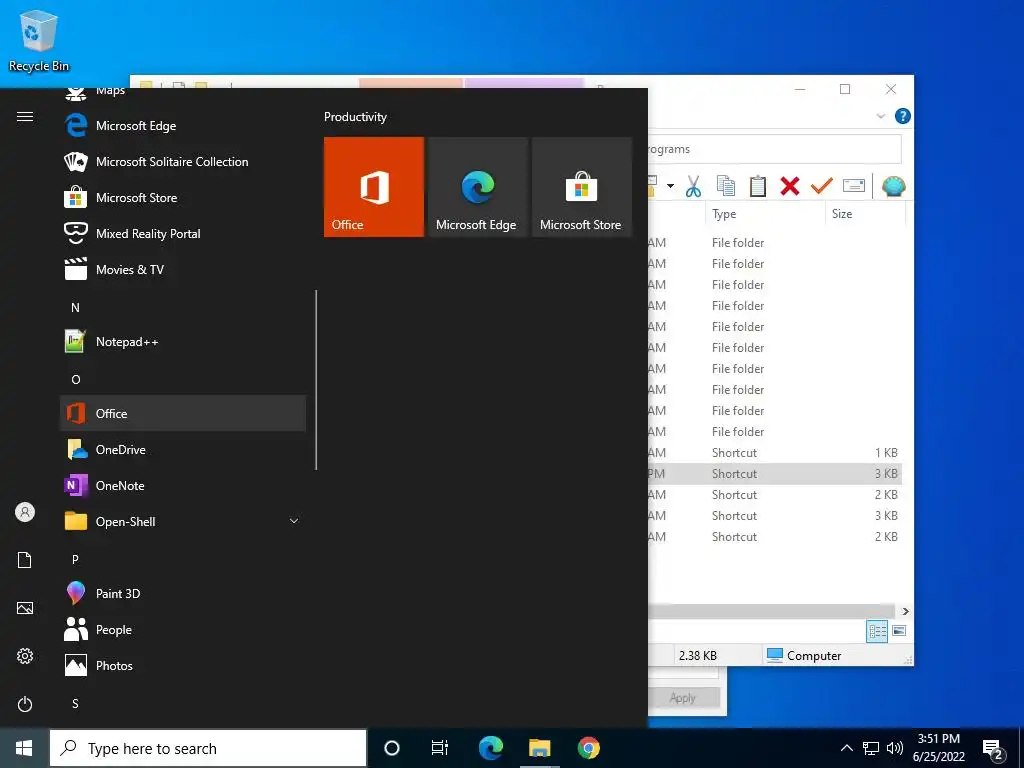Screen dimensions: 1024x768
Task: Open Paint 3D app
Action: tap(183, 593)
